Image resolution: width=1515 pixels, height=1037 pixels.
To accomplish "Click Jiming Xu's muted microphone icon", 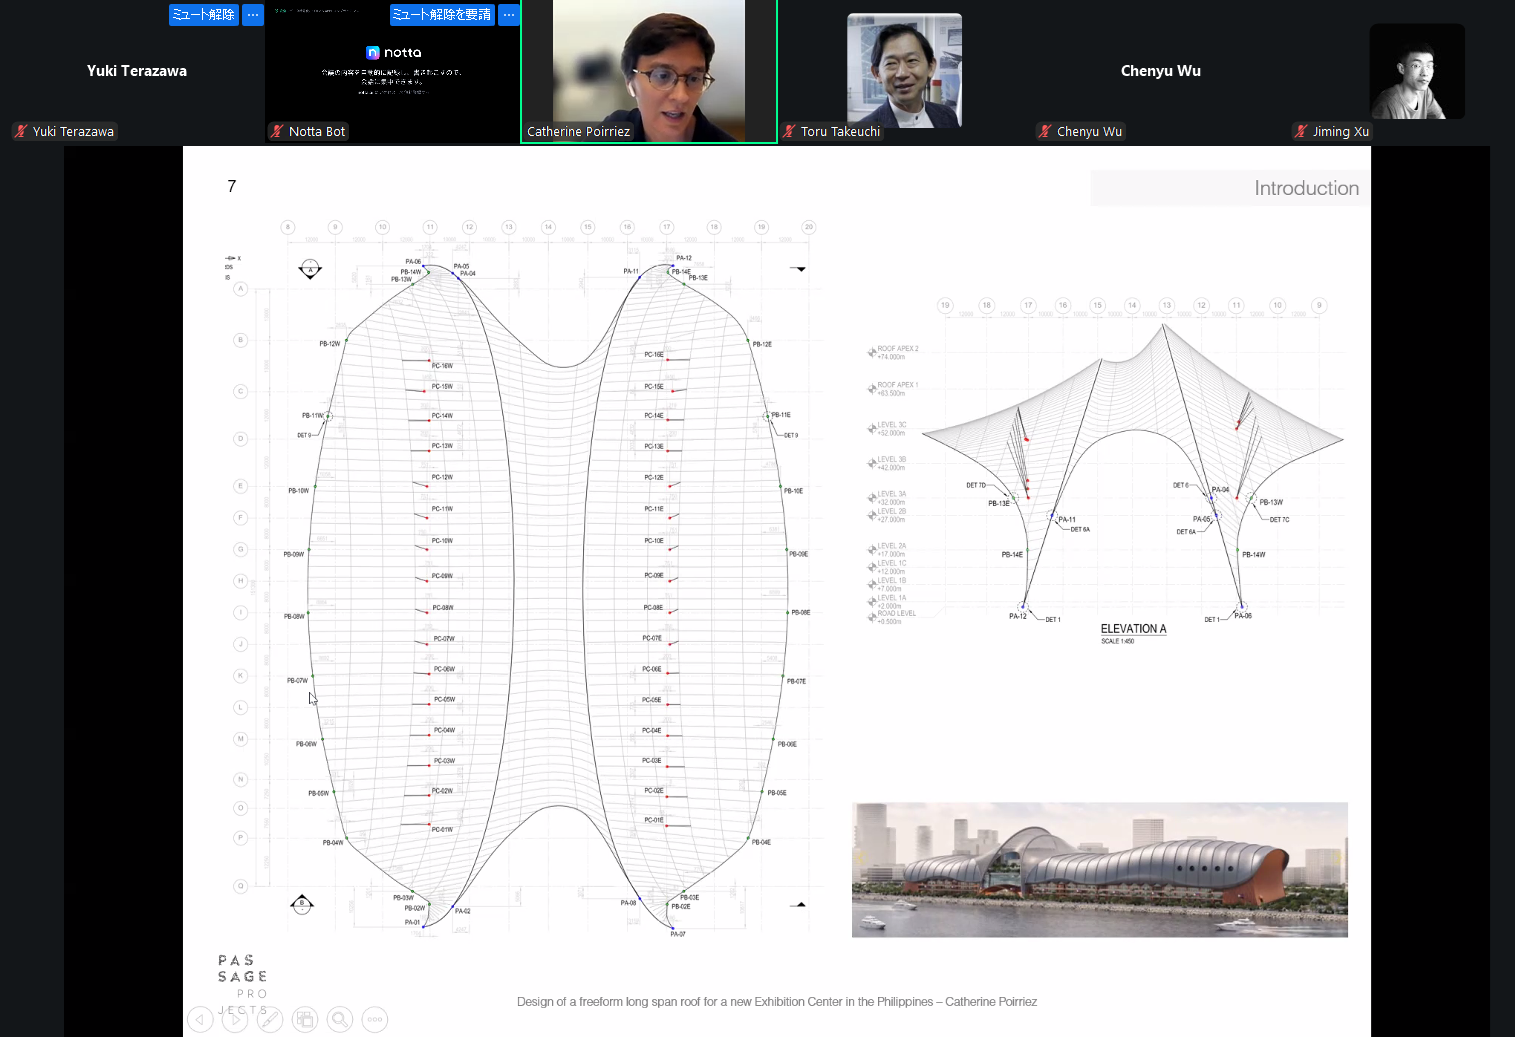I will (x=1301, y=131).
